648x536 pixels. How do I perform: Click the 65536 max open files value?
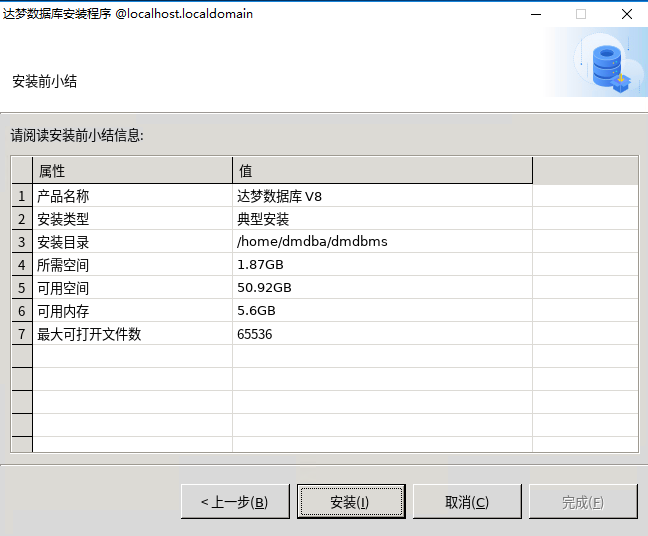[x=255, y=334]
